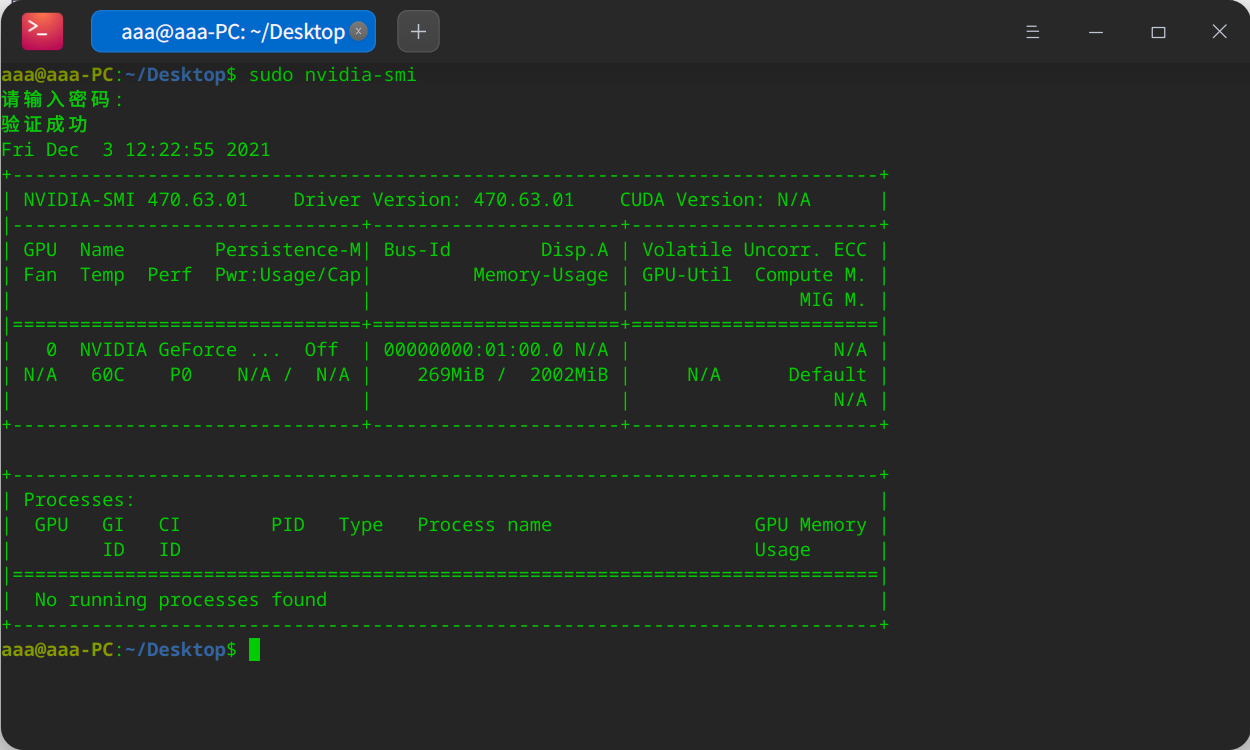Open the hamburger main menu
1250x750 pixels.
click(1033, 32)
